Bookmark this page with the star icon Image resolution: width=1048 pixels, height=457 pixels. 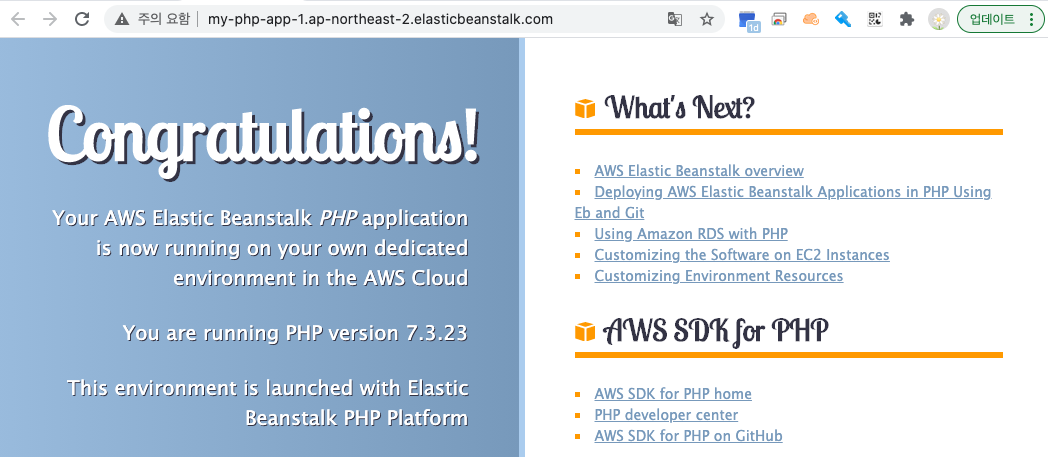click(706, 19)
